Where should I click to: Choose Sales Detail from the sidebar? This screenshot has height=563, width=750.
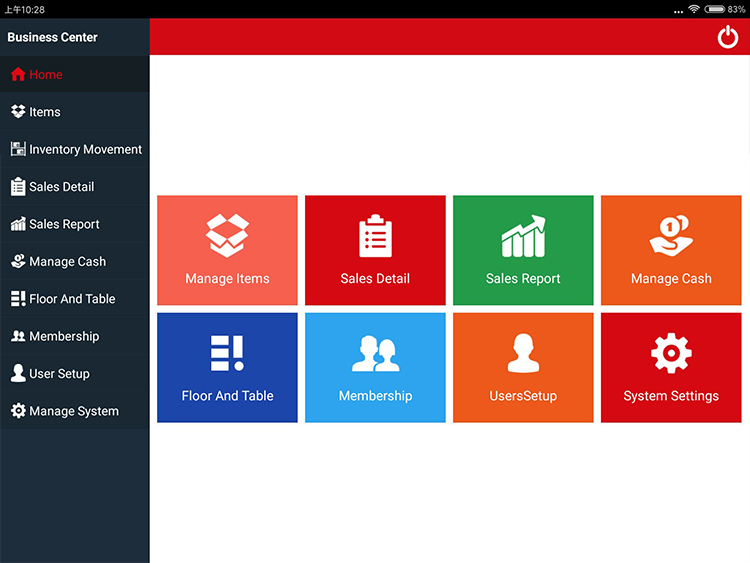pyautogui.click(x=60, y=187)
